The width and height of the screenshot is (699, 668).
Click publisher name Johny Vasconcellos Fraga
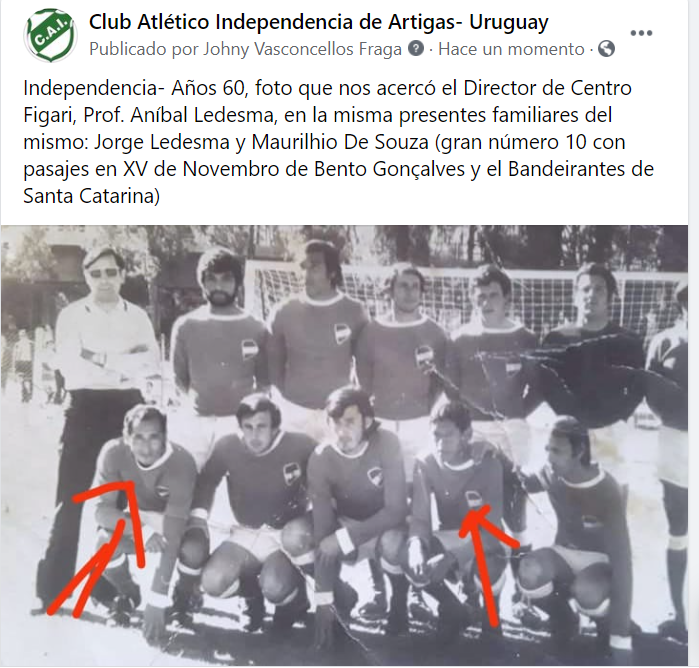tap(302, 49)
